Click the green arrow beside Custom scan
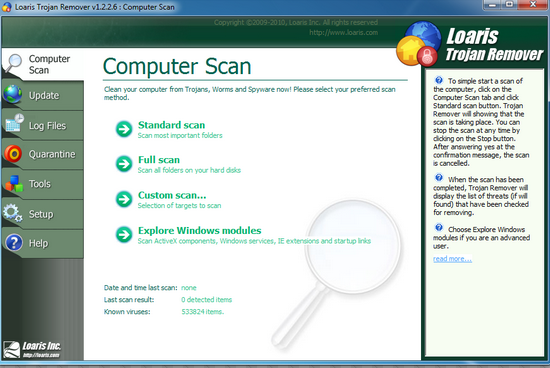550x368 pixels. (x=124, y=199)
